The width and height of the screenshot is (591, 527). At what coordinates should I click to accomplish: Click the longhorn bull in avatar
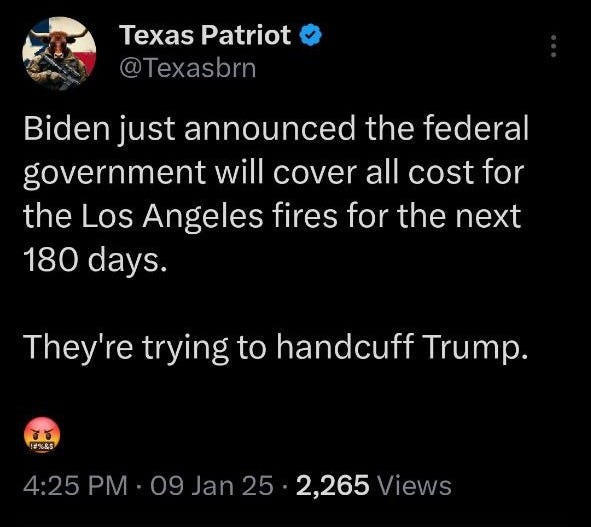click(x=57, y=41)
